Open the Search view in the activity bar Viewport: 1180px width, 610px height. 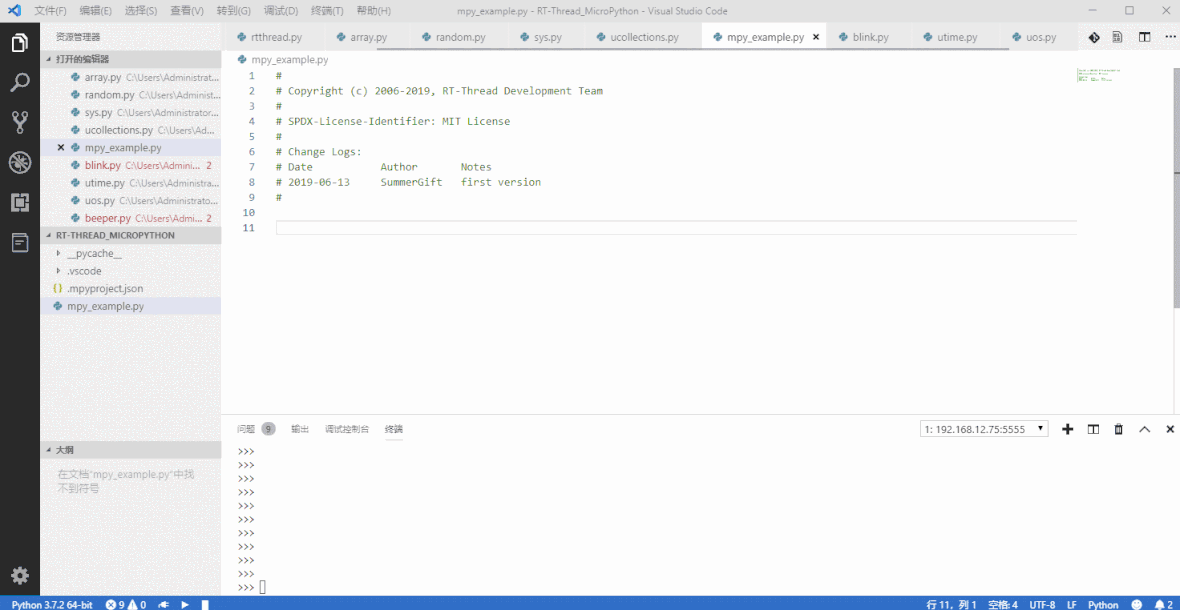click(x=20, y=84)
